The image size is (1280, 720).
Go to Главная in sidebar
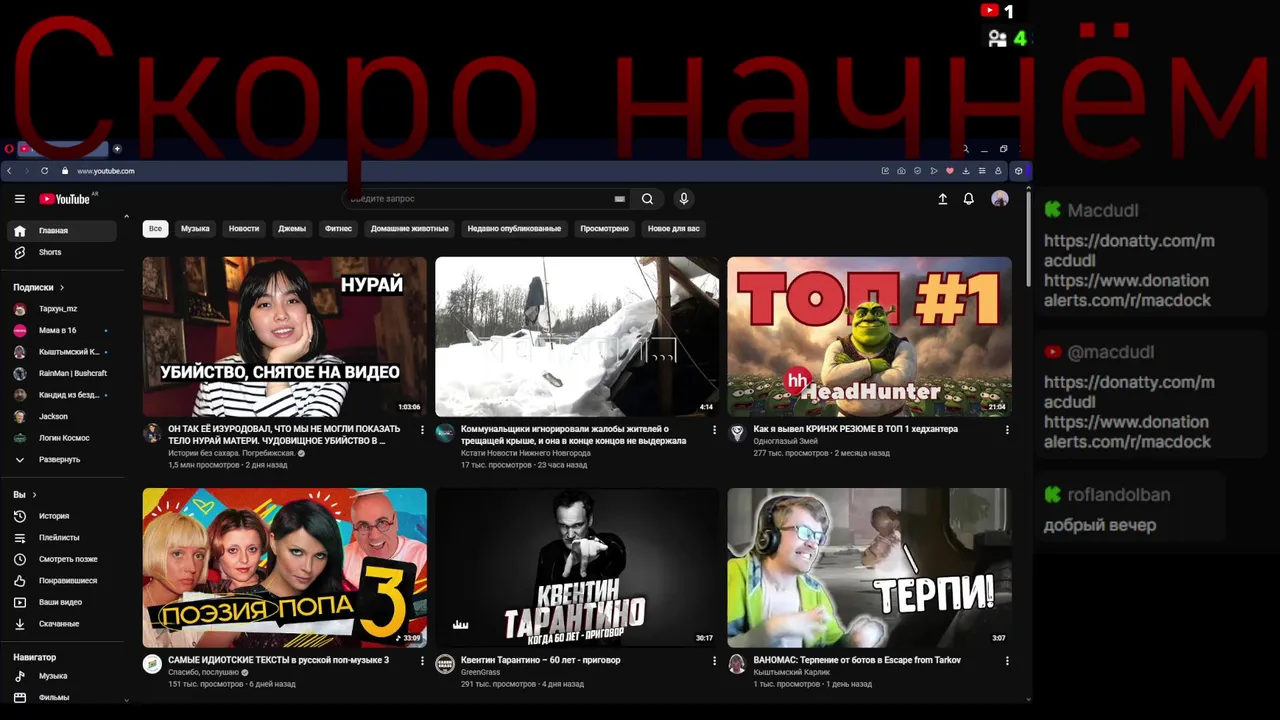pos(62,231)
